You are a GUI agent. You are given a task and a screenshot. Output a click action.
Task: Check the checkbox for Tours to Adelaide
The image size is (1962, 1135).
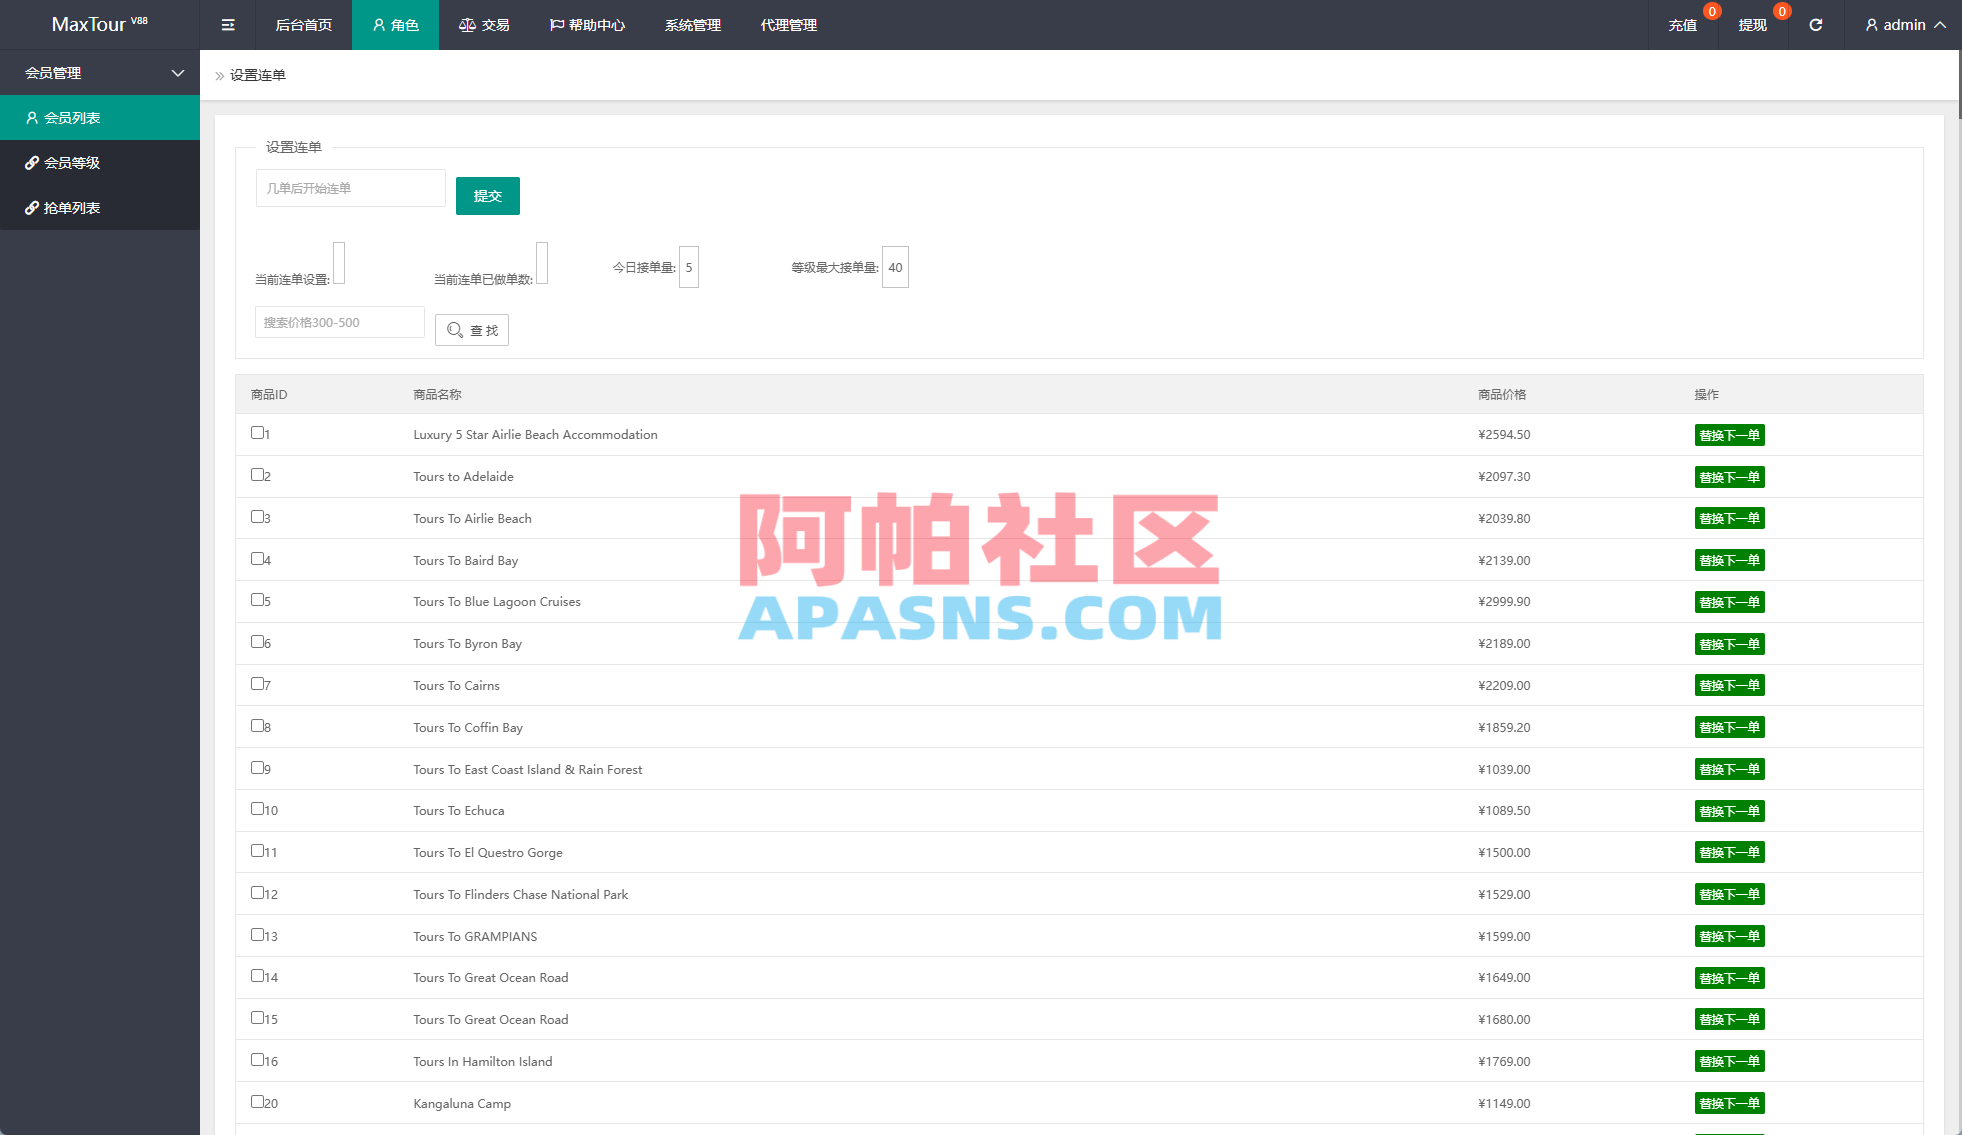pyautogui.click(x=256, y=475)
